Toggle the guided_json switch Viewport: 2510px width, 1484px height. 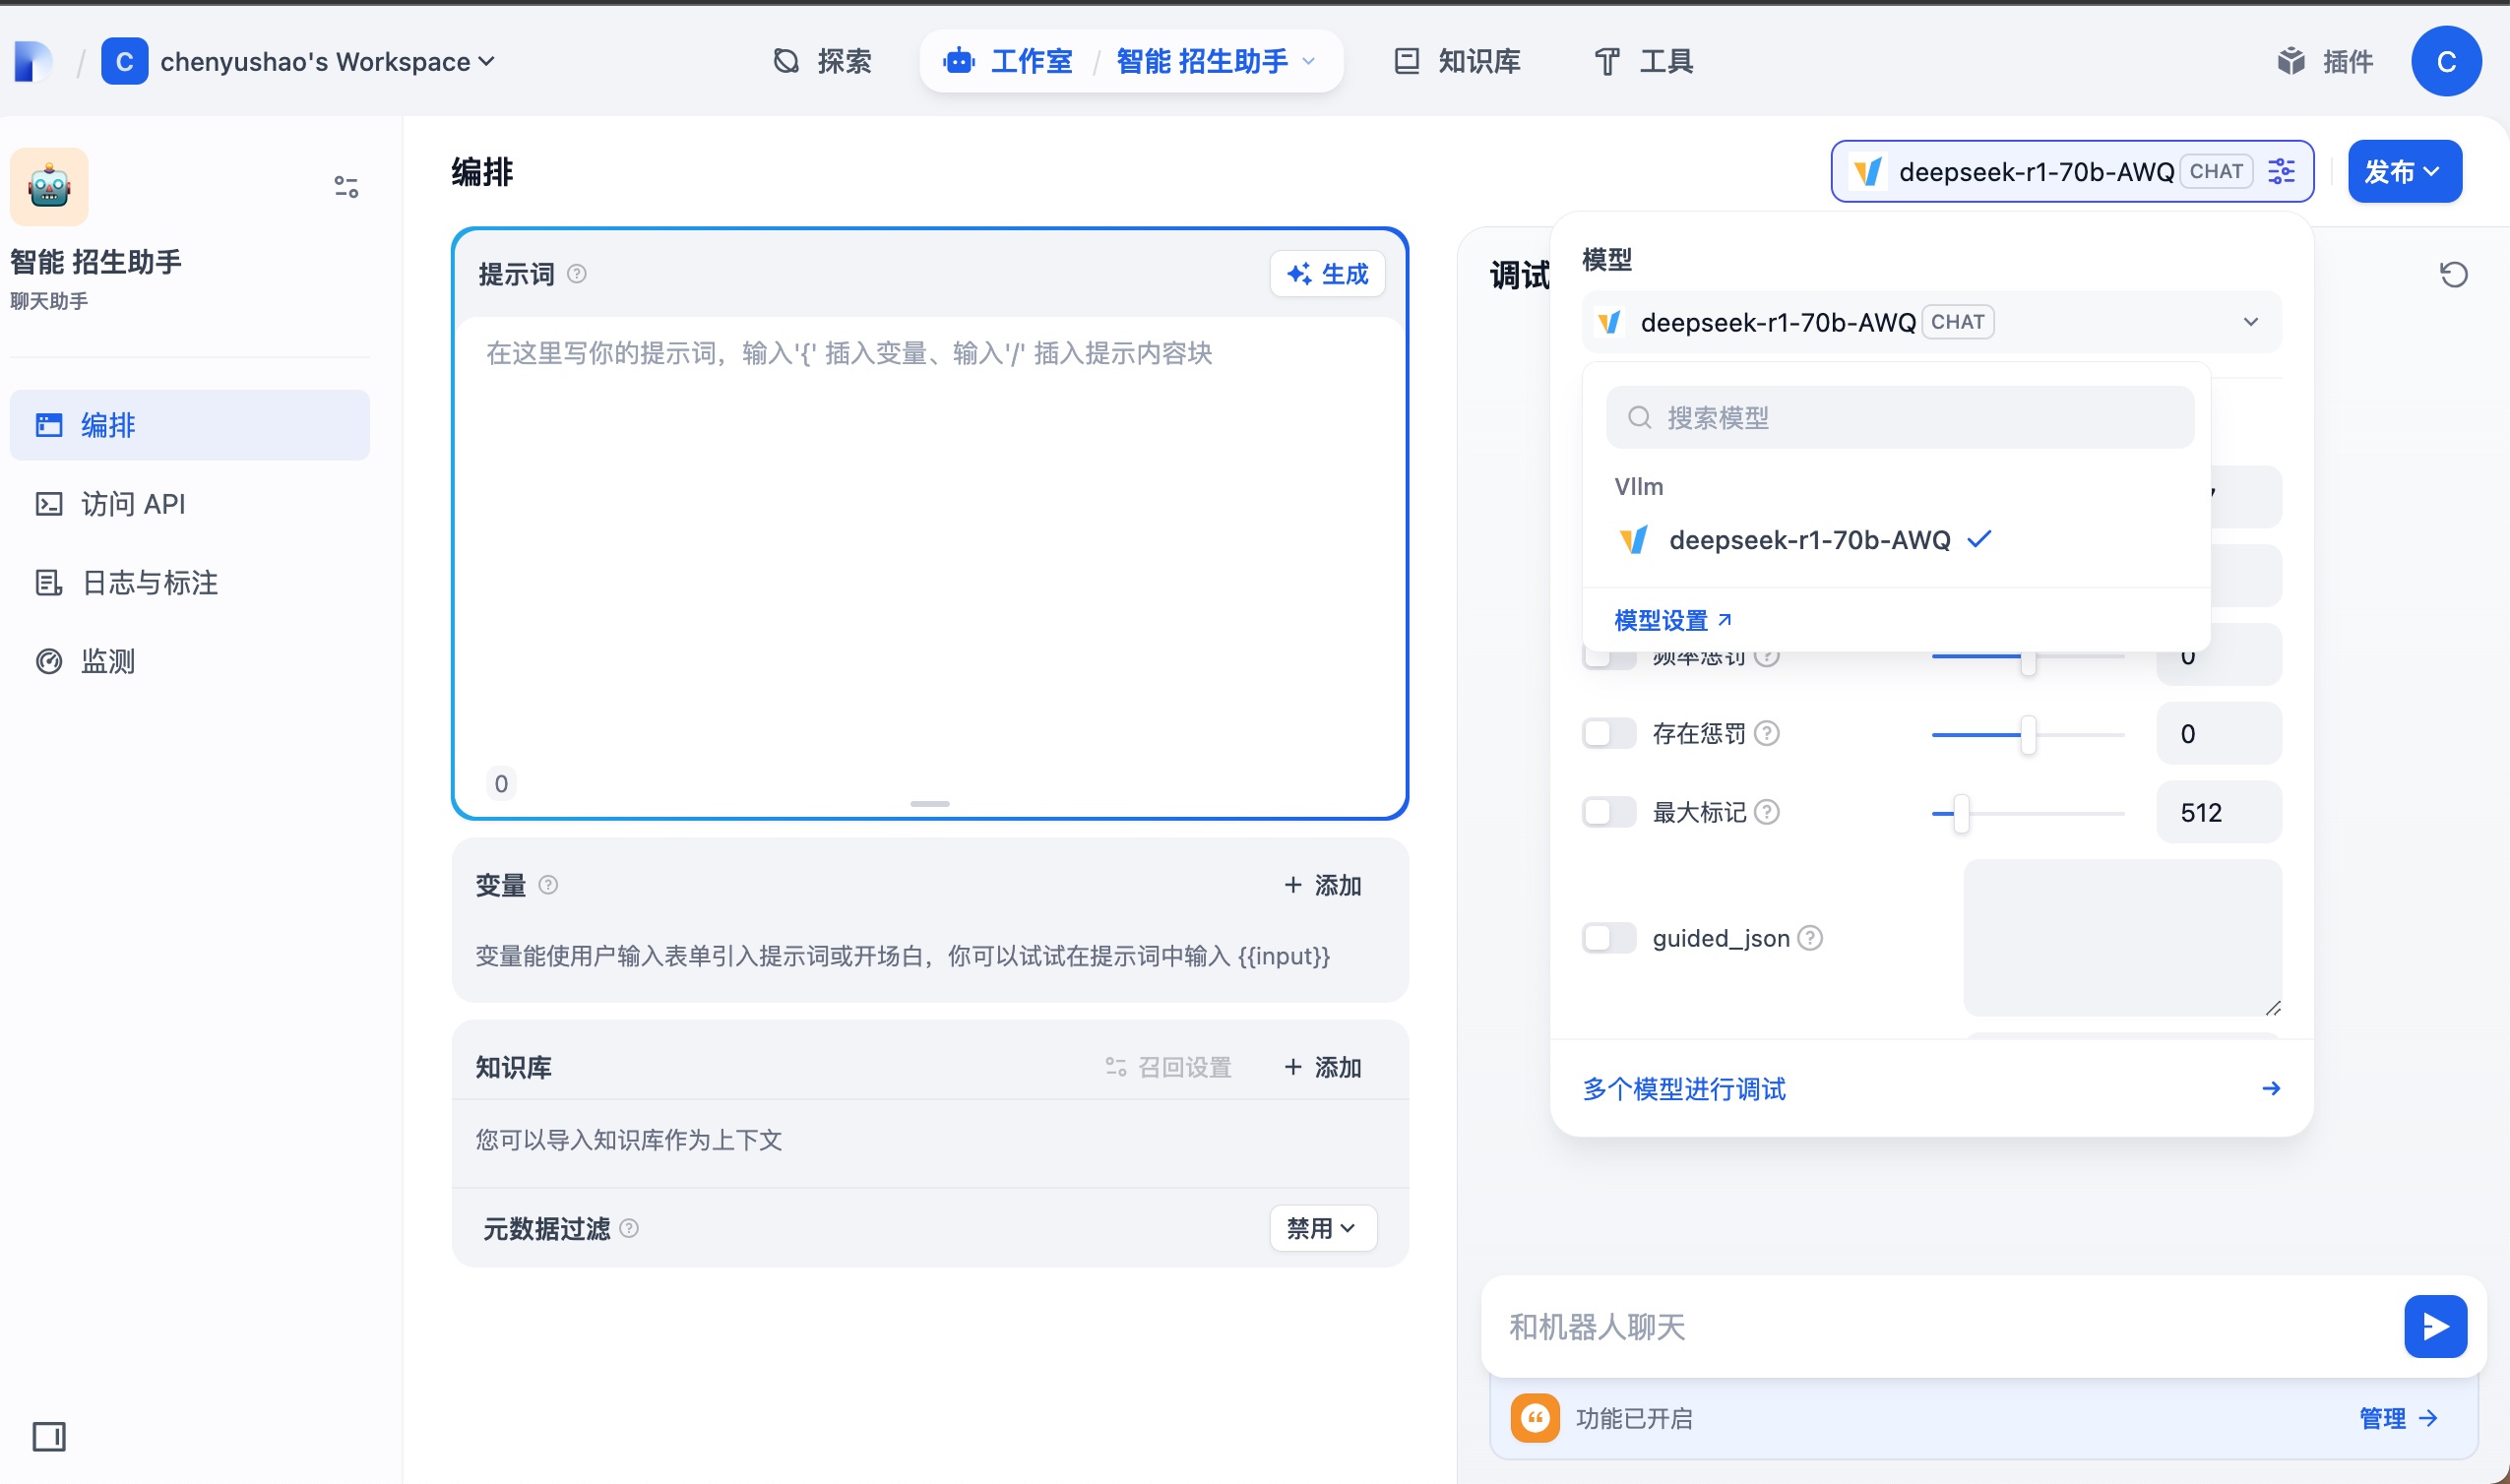point(1609,938)
